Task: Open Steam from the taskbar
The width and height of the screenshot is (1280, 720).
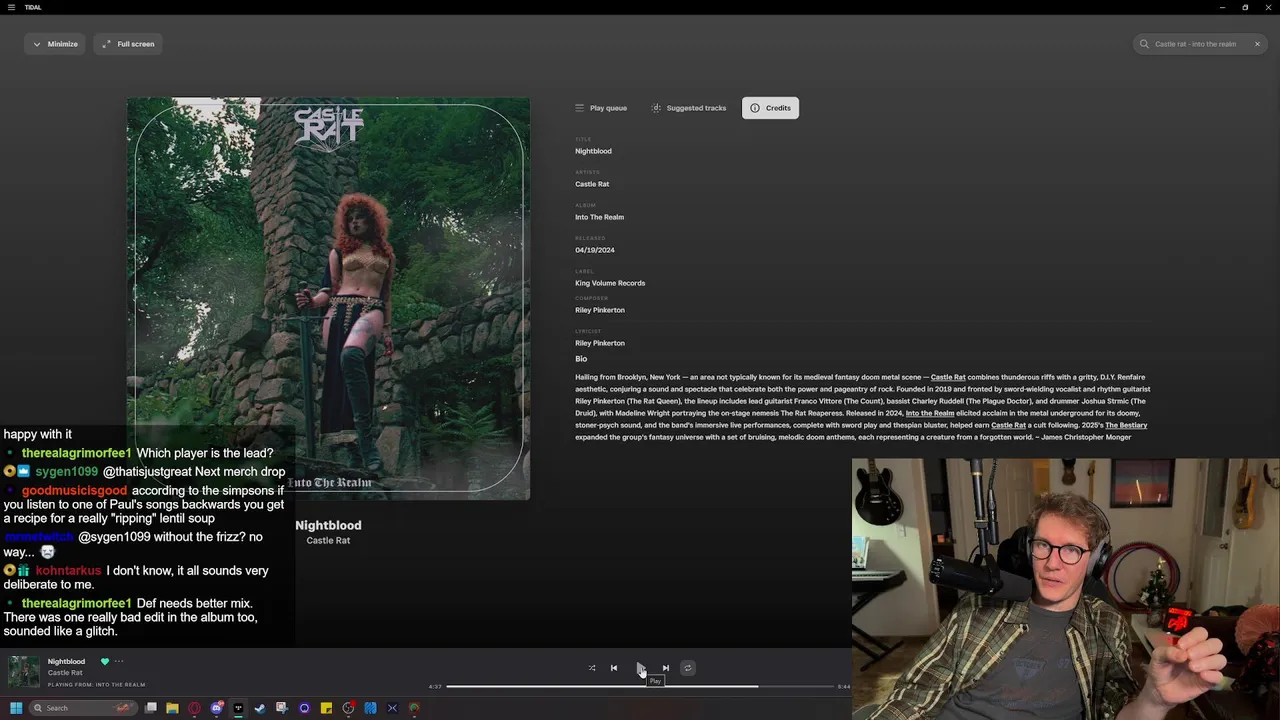Action: 260,708
